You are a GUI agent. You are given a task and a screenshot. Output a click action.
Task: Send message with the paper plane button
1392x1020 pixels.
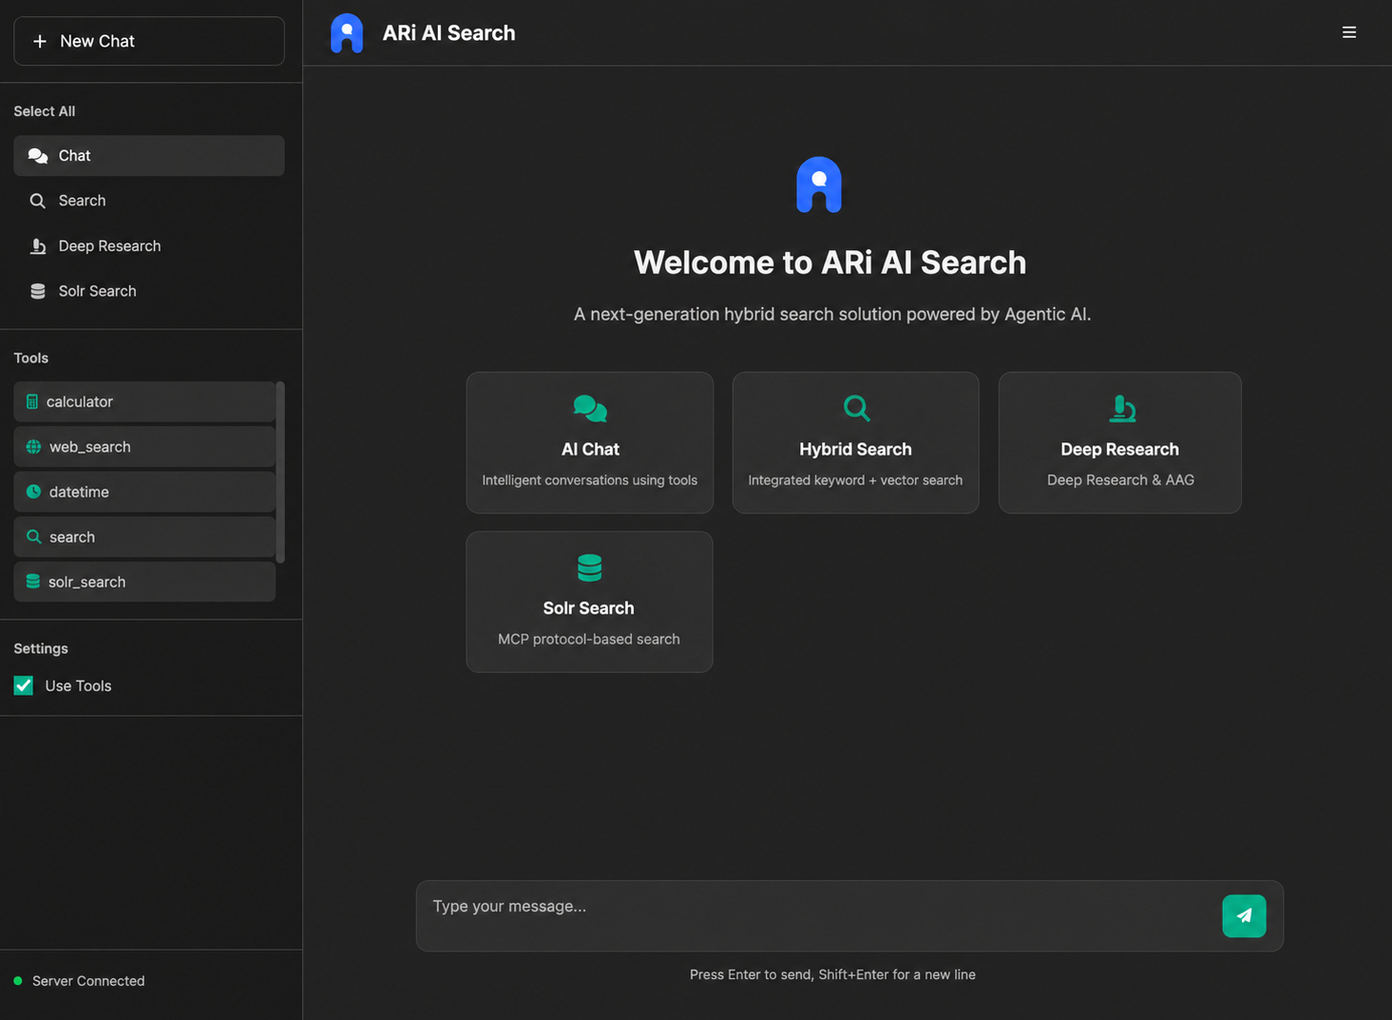(x=1244, y=916)
